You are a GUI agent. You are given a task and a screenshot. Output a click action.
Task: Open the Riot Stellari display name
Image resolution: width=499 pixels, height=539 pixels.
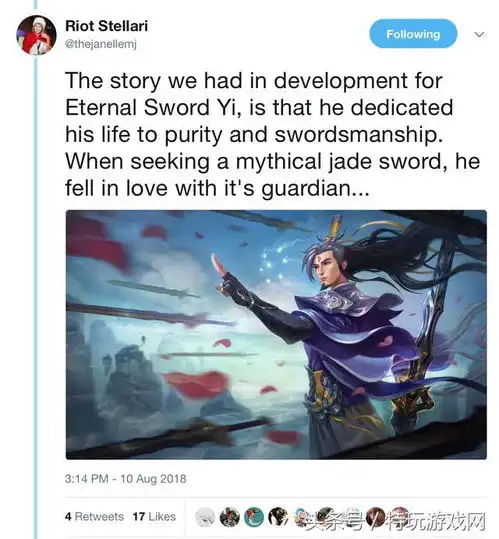[107, 26]
